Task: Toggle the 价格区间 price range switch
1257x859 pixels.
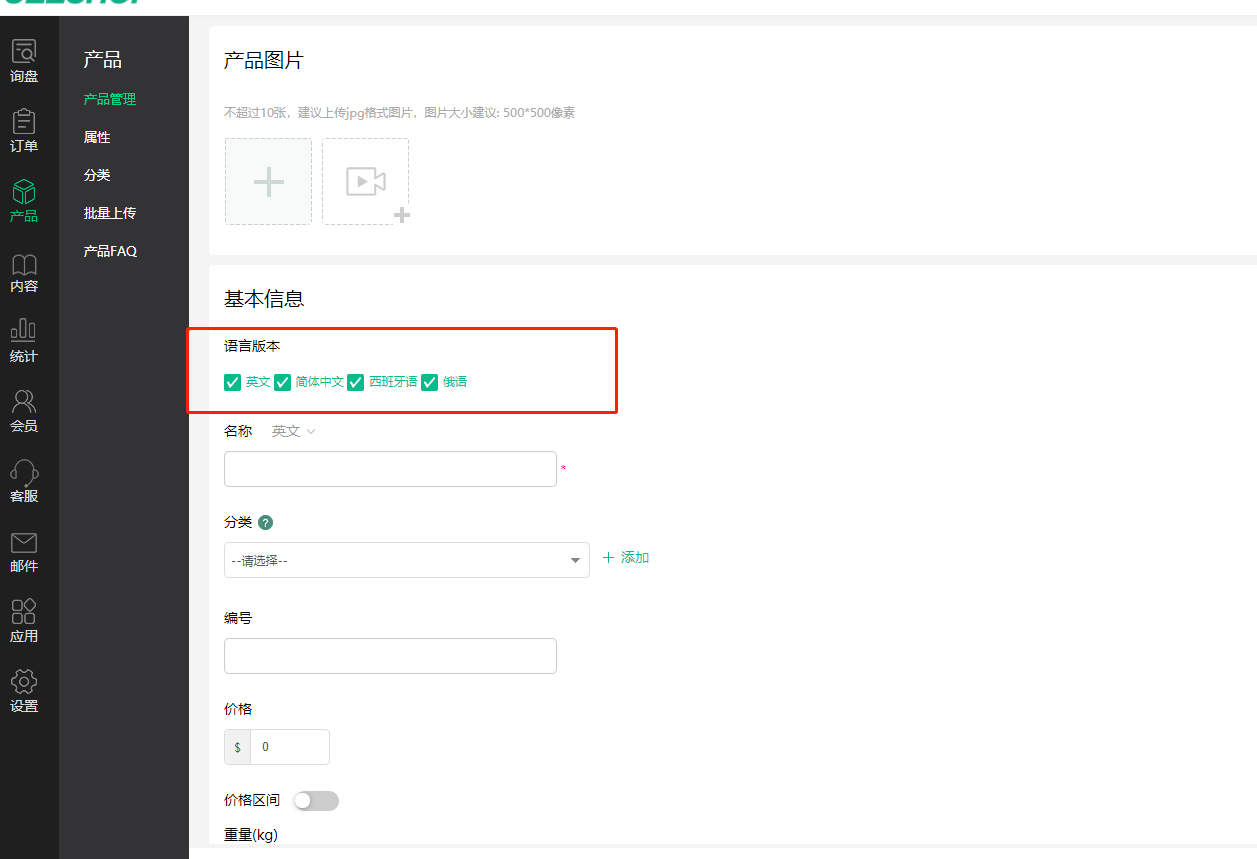Action: point(316,801)
